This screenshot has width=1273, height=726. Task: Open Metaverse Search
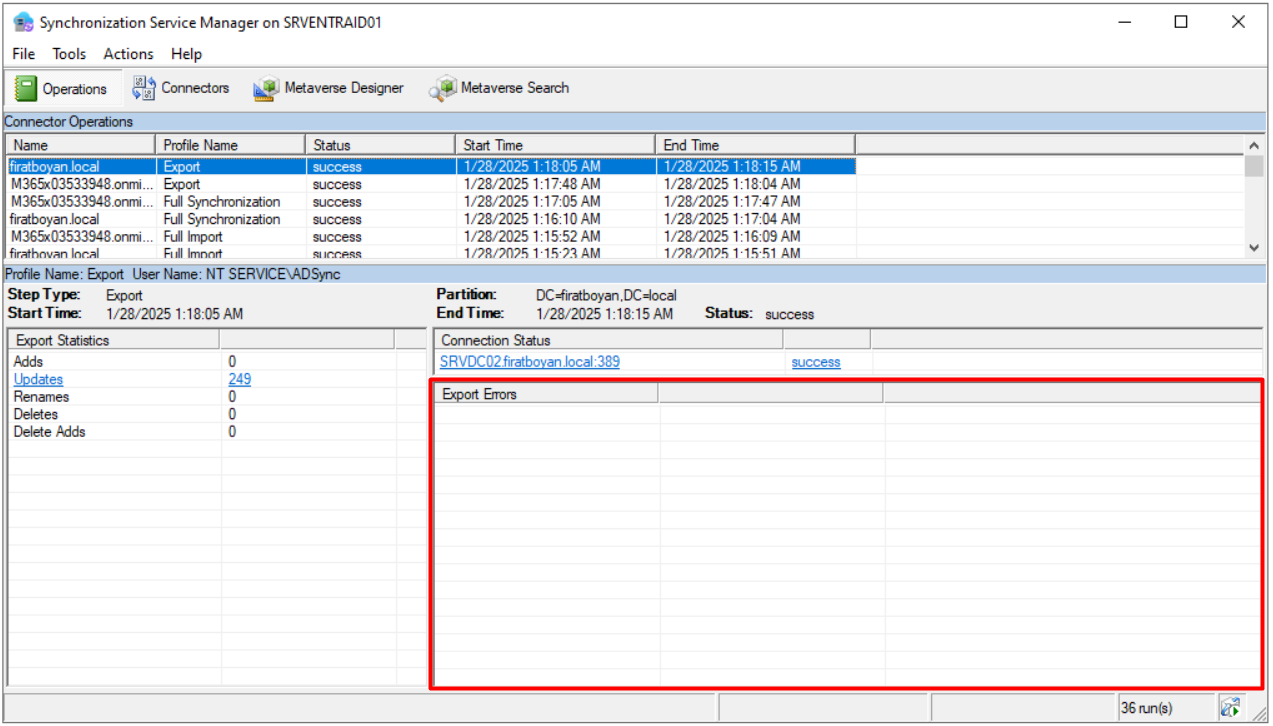(499, 88)
